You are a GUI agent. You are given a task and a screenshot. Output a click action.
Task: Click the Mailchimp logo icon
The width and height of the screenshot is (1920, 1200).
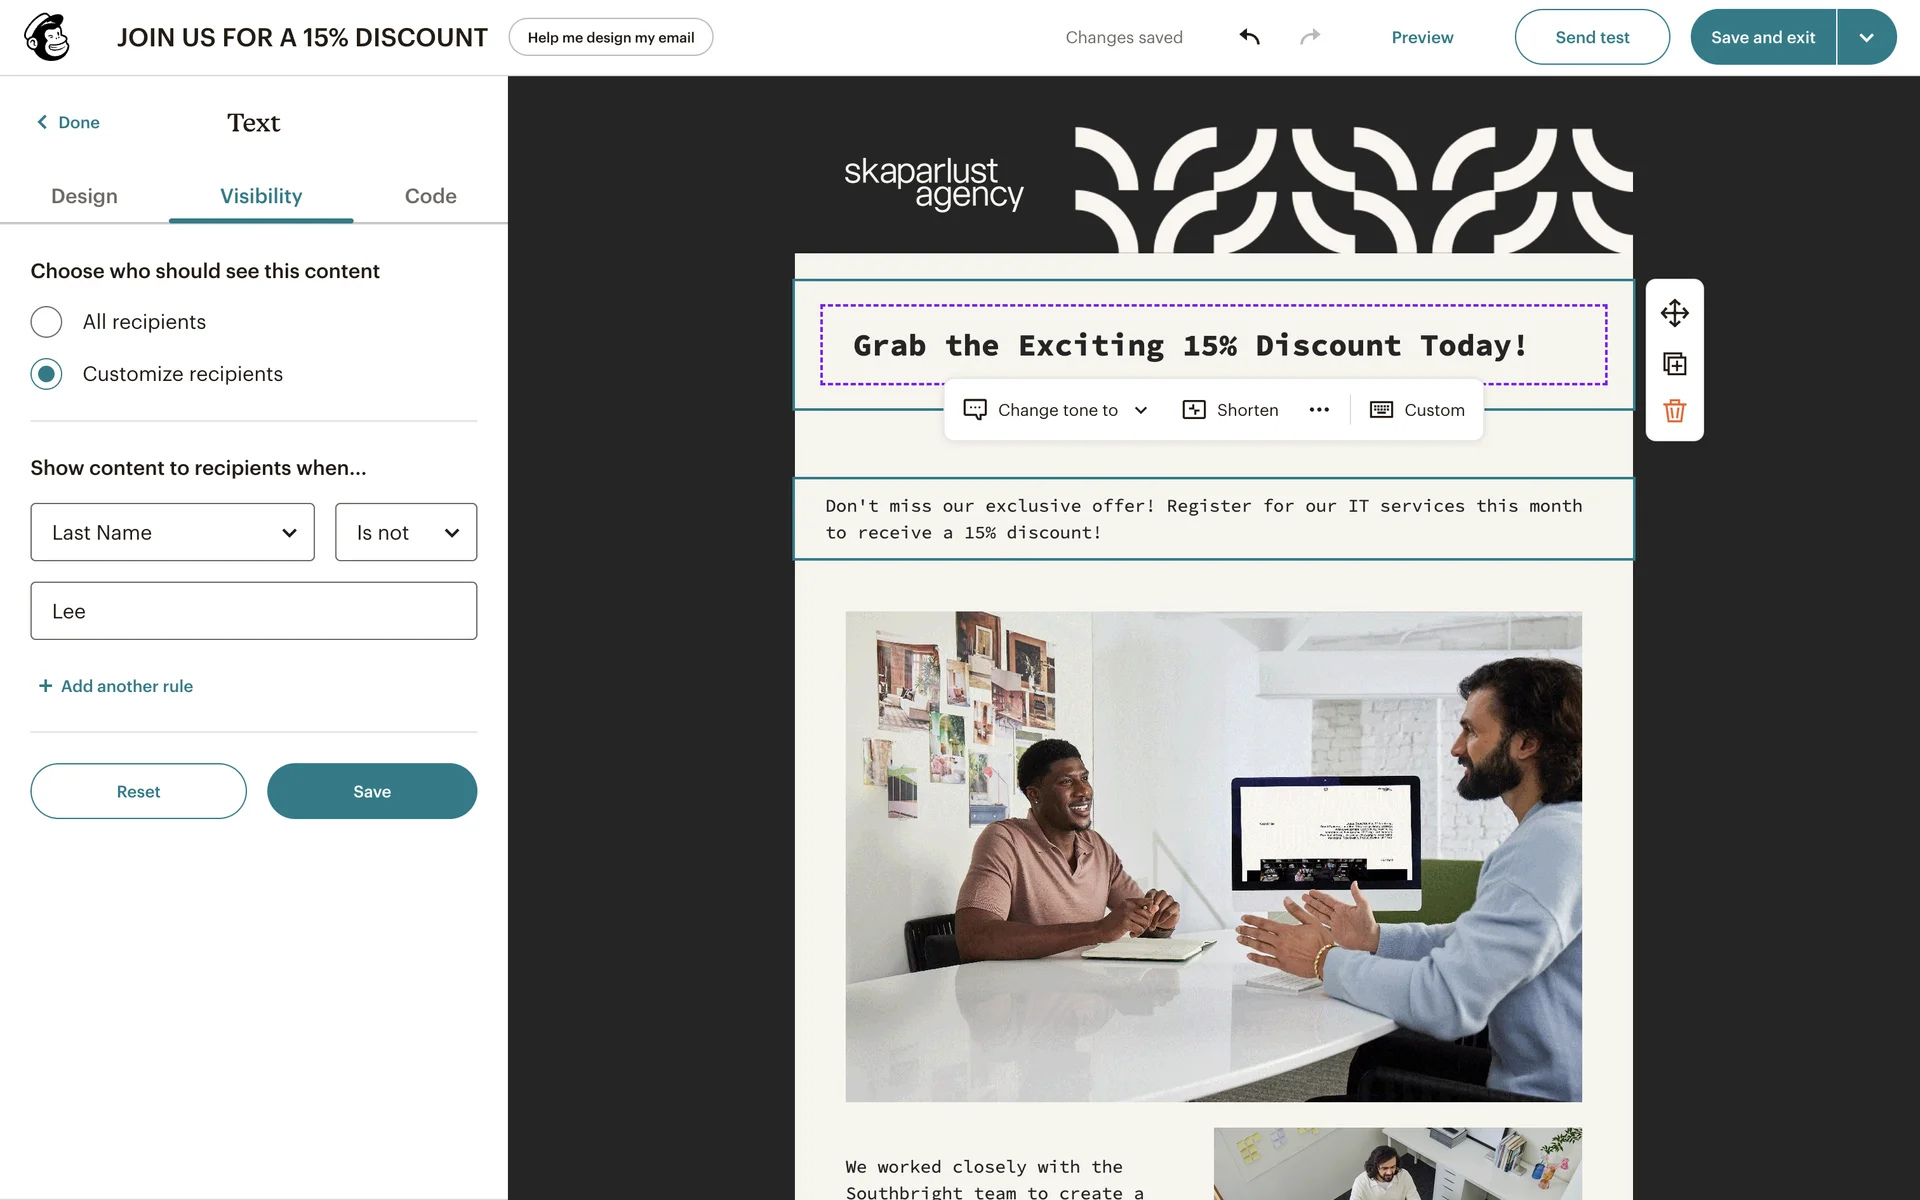(47, 37)
